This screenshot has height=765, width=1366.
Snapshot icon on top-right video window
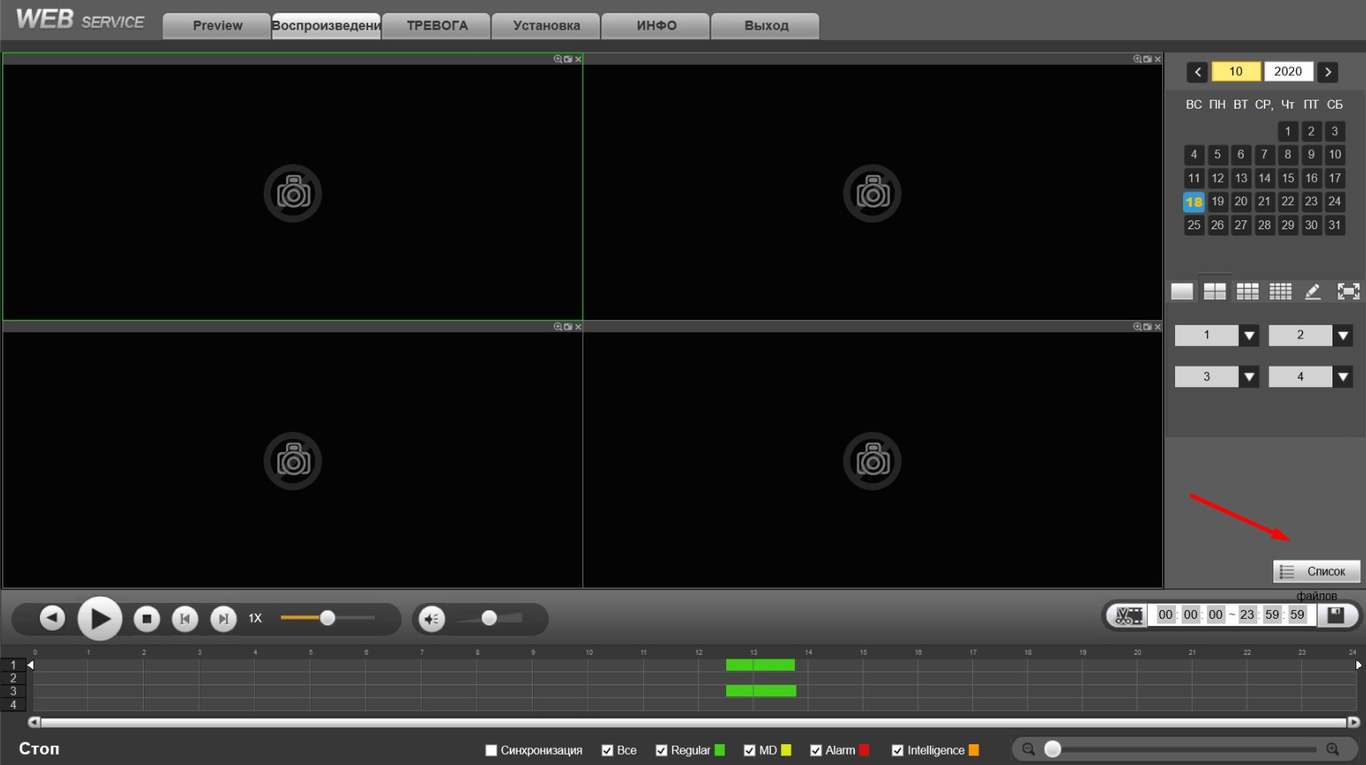(1147, 59)
